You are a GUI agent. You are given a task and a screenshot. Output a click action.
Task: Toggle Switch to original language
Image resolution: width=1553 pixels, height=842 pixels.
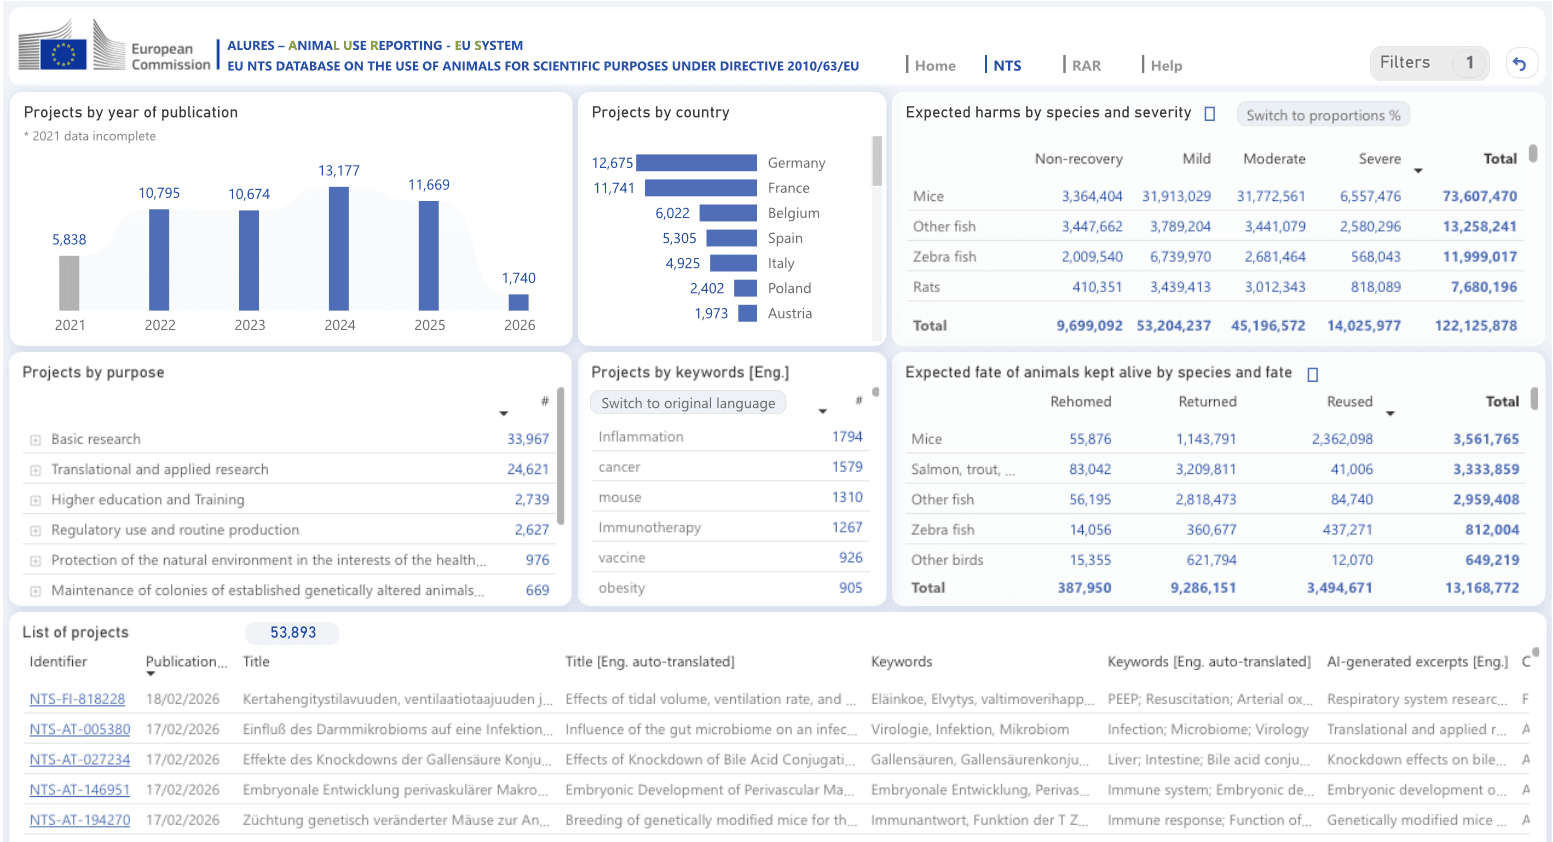[688, 403]
